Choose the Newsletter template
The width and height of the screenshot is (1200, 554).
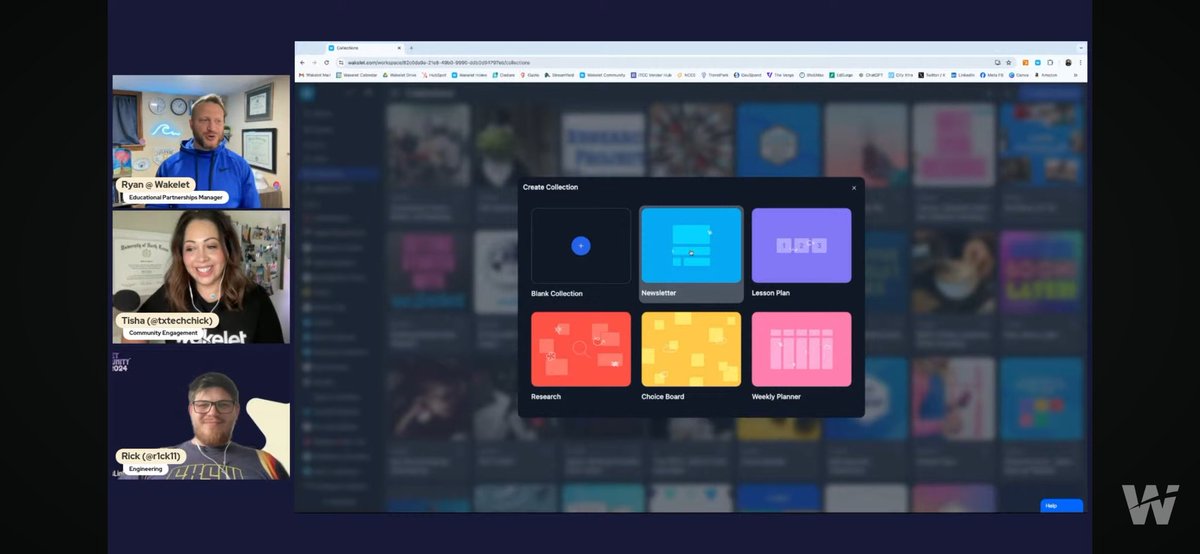(x=692, y=252)
